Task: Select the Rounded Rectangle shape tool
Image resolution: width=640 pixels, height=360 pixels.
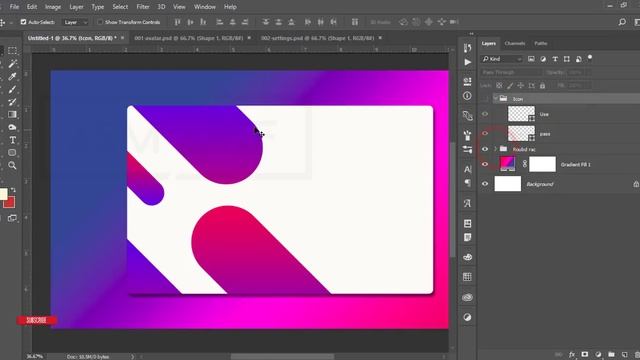Action: (12, 153)
